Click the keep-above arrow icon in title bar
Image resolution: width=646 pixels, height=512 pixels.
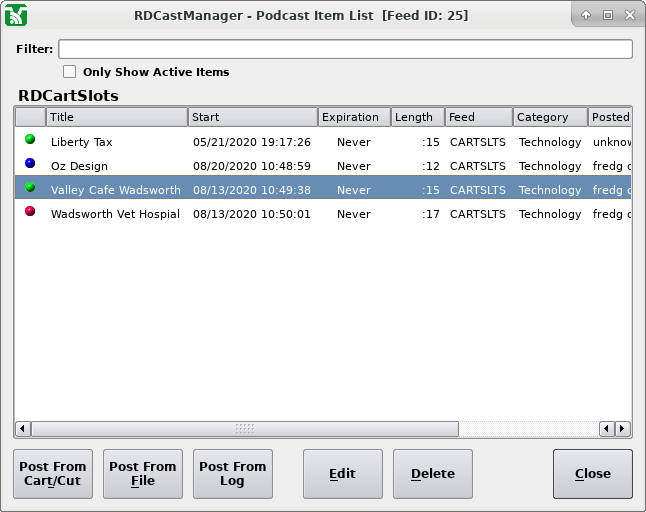[586, 15]
